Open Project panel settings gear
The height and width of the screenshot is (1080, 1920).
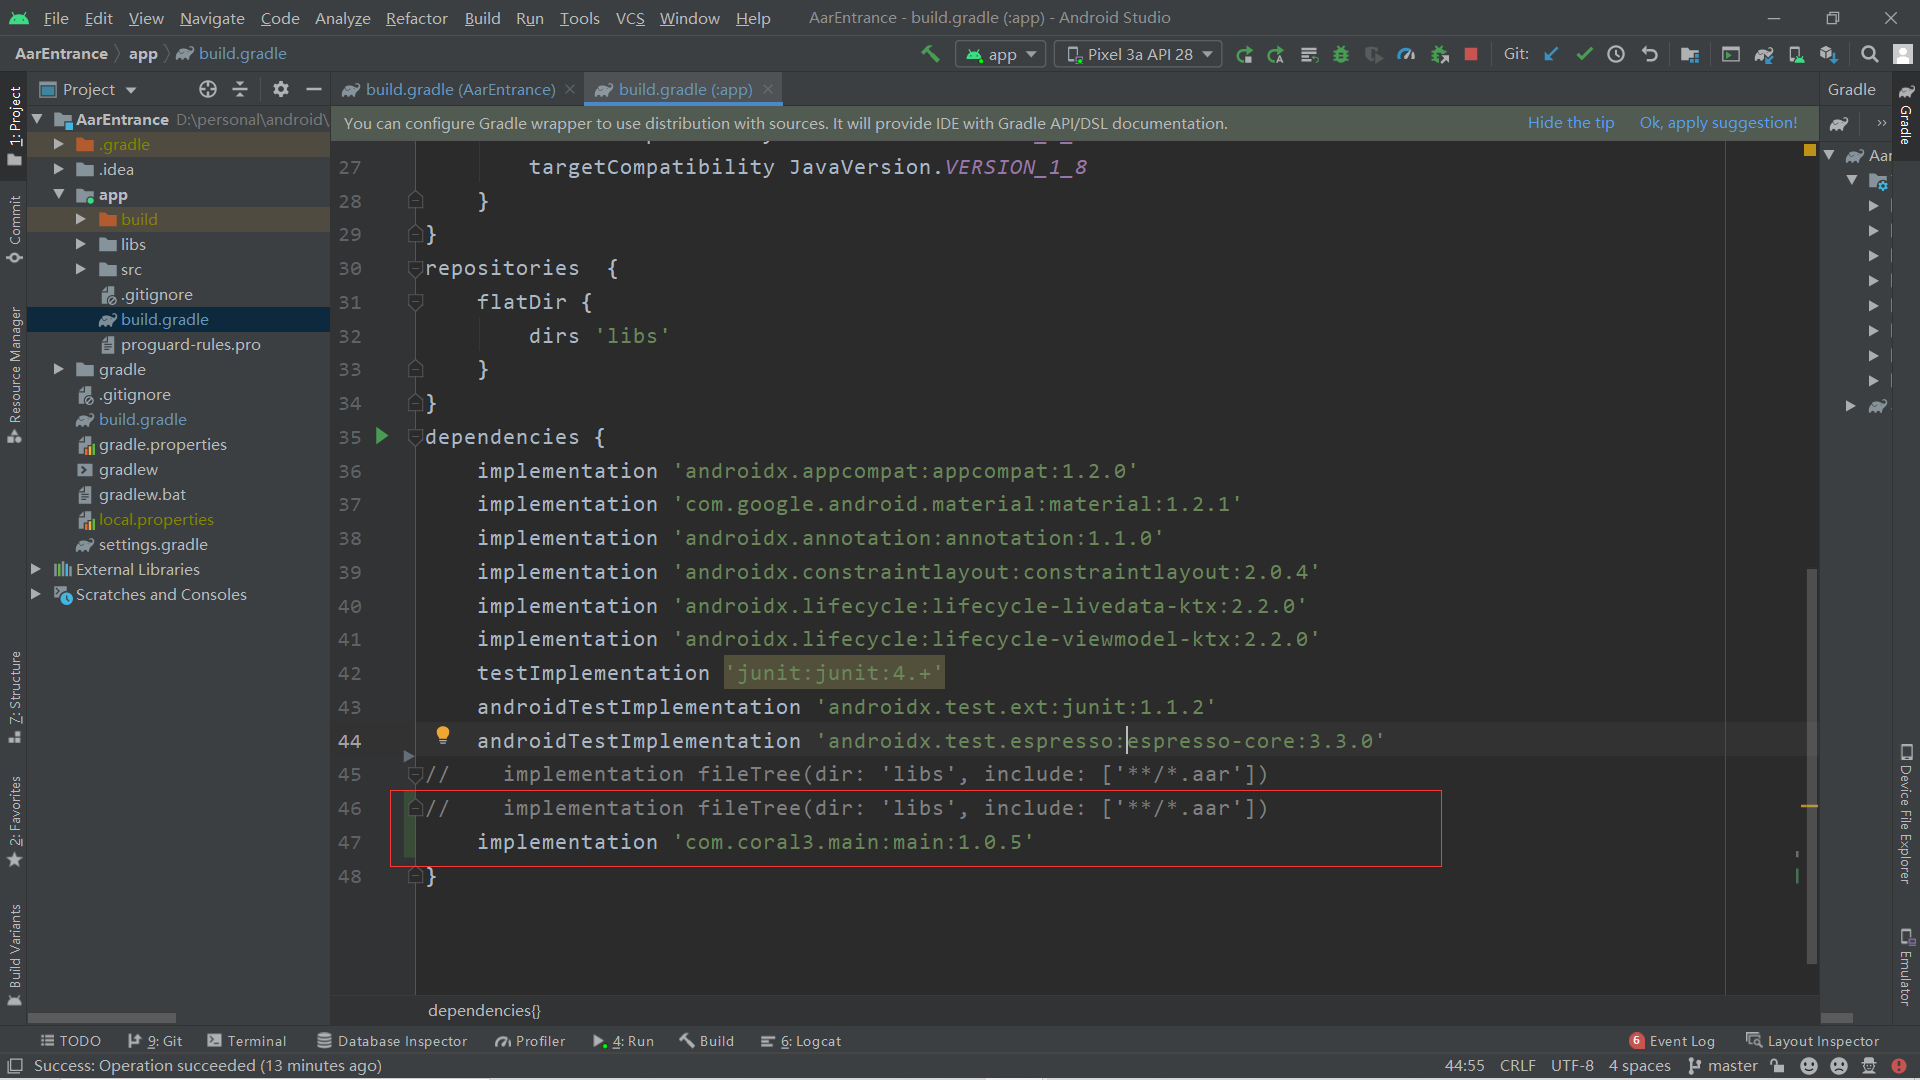(281, 90)
